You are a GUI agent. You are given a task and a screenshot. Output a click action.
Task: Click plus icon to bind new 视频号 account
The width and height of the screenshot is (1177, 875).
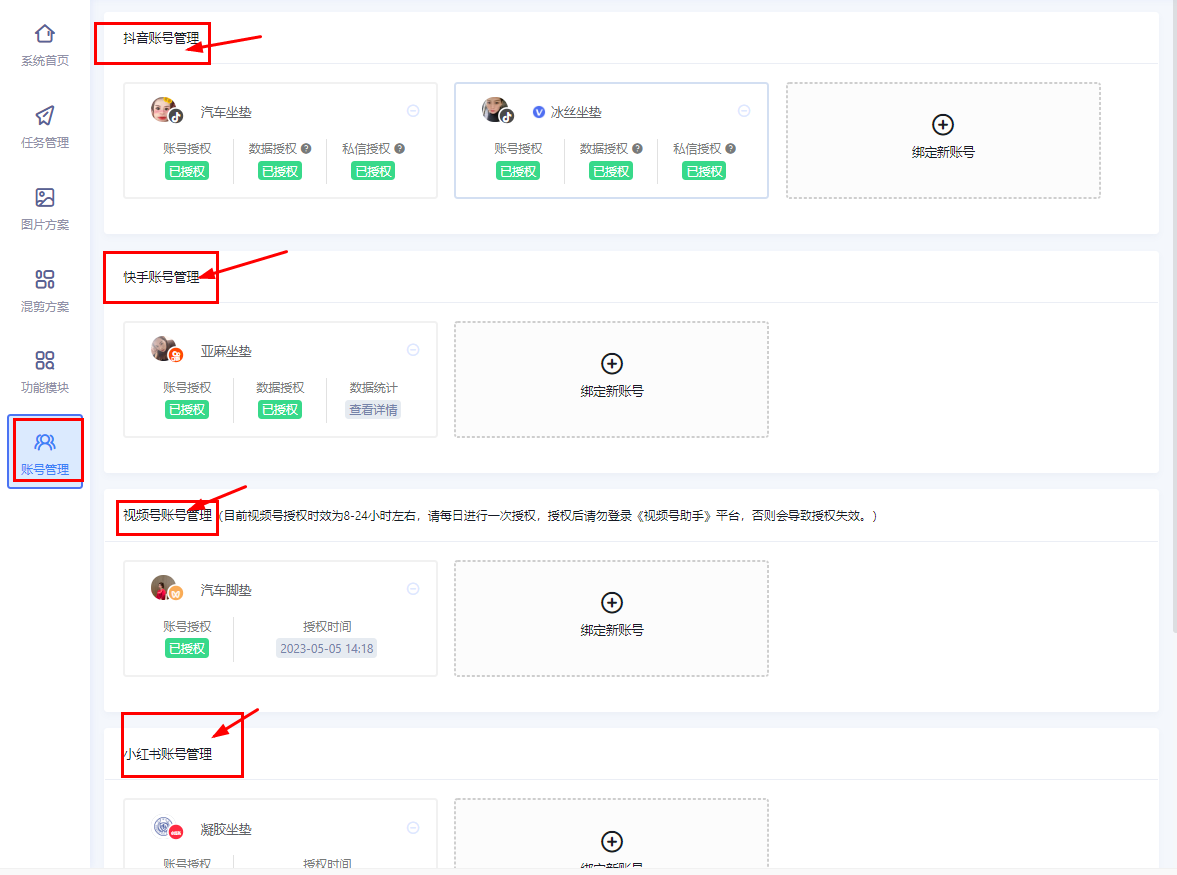pos(612,603)
